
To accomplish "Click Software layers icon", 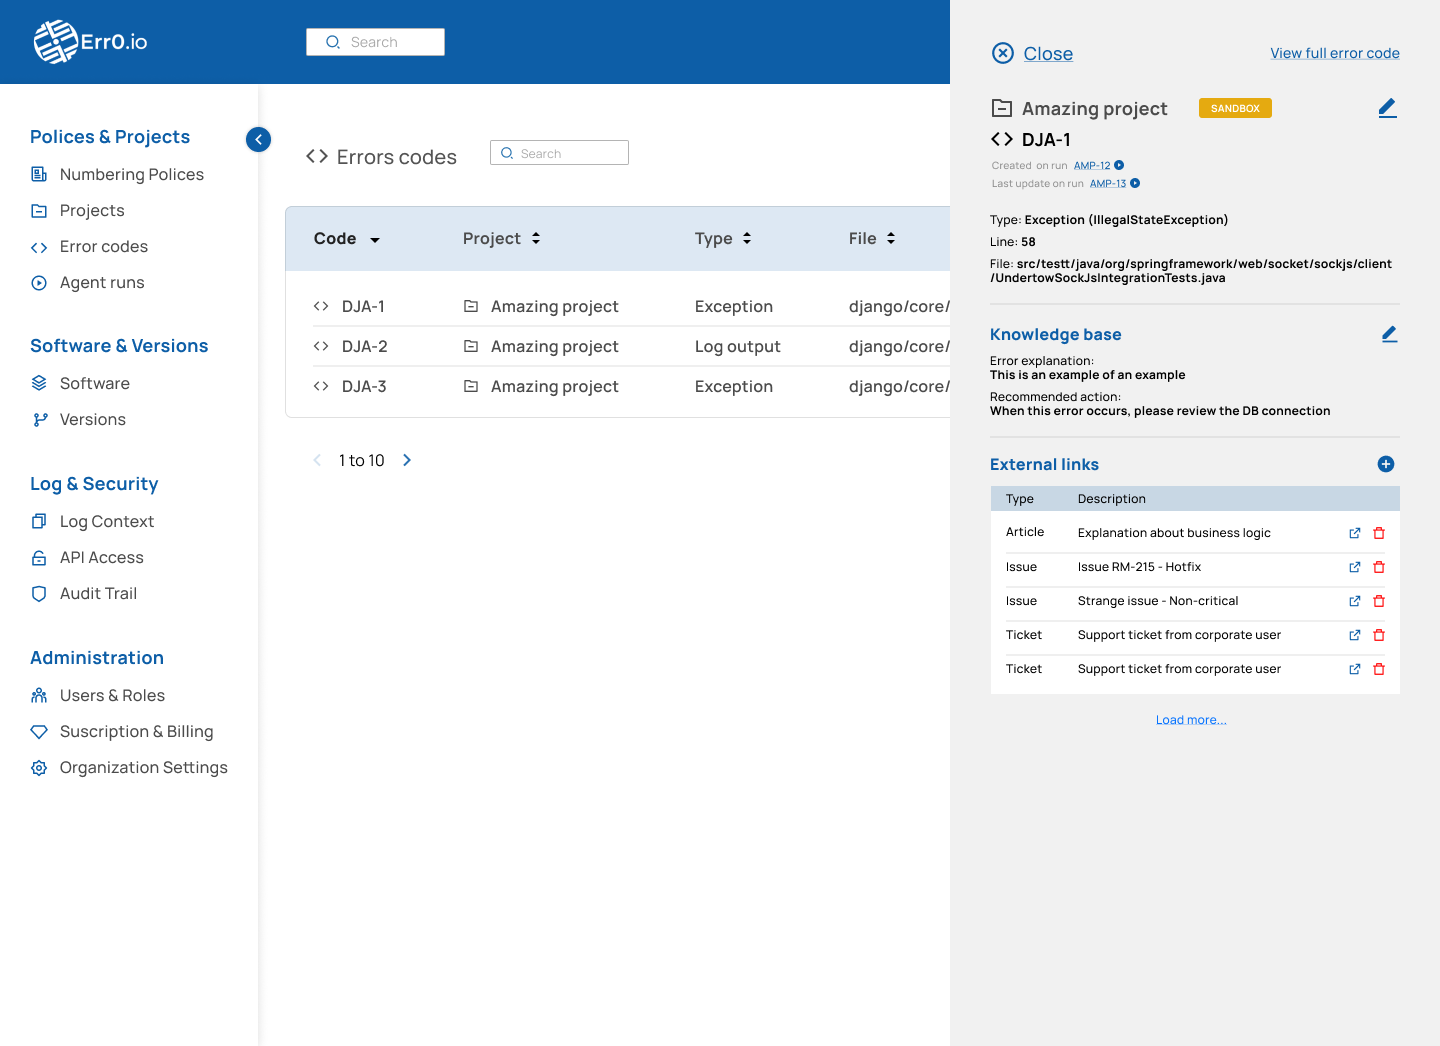I will coord(39,383).
